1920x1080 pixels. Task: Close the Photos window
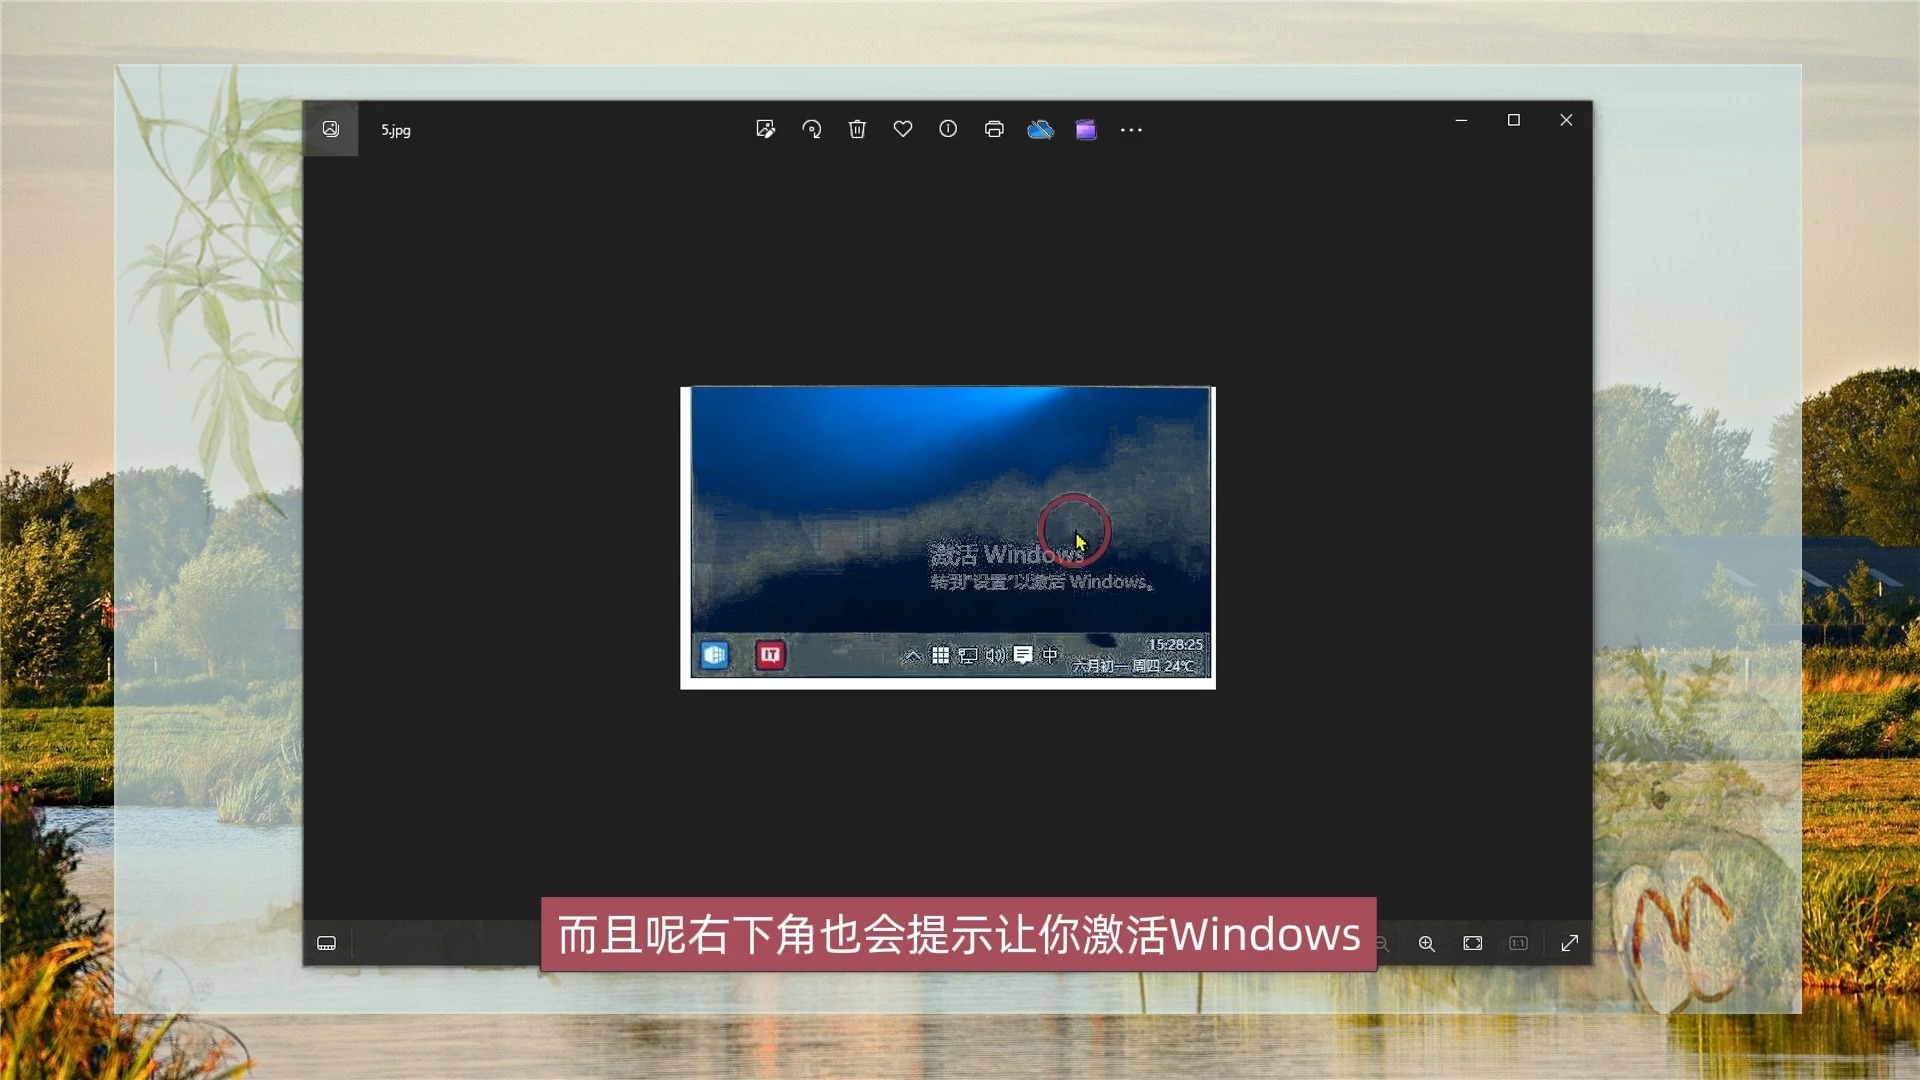click(x=1566, y=120)
